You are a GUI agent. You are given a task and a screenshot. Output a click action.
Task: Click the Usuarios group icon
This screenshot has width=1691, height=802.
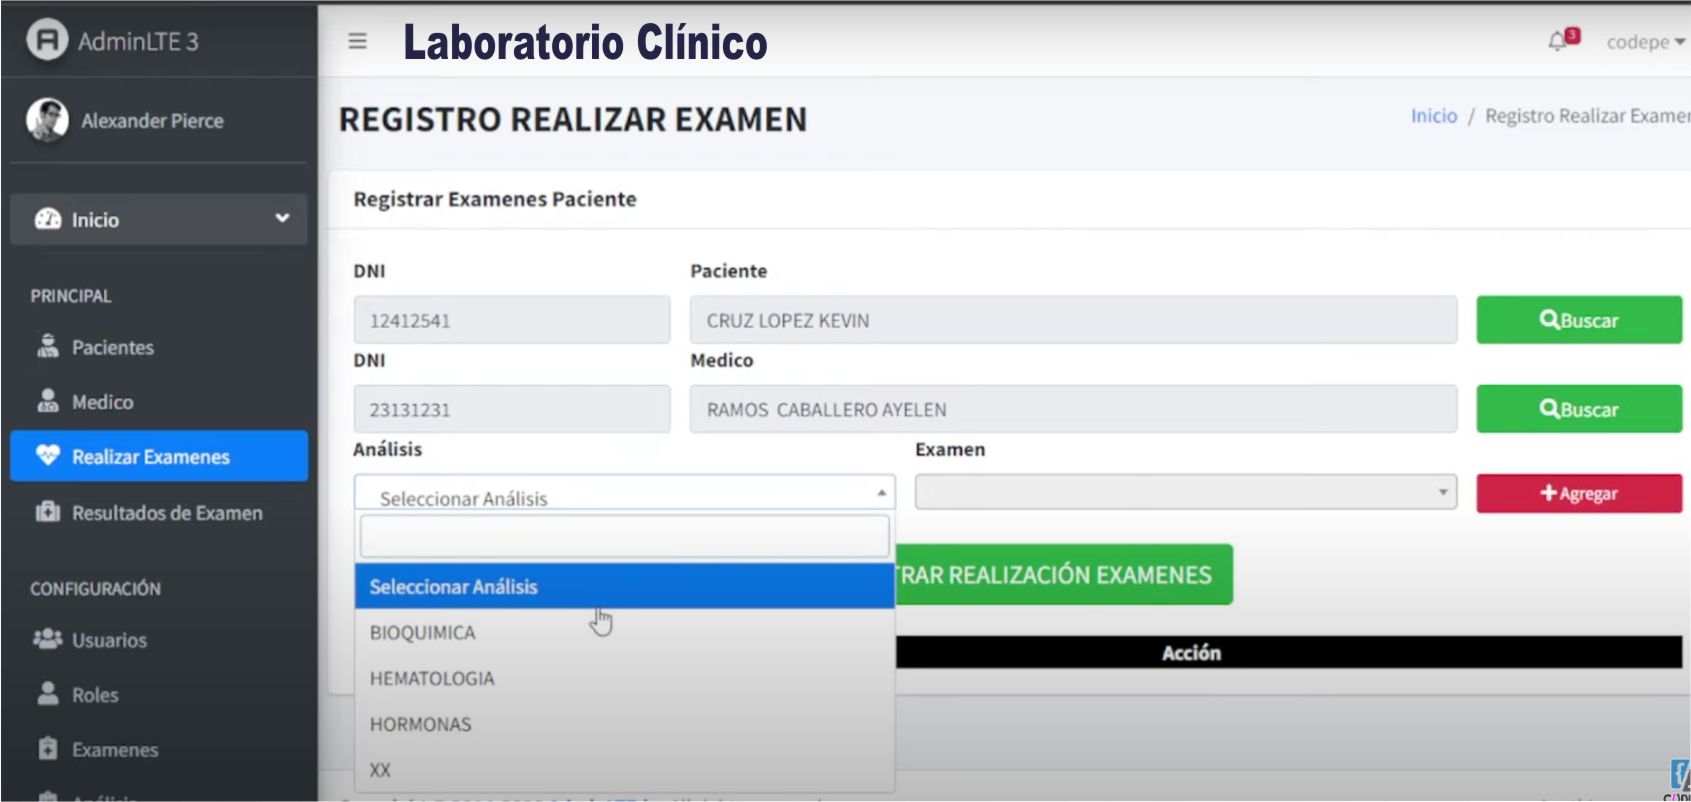coord(47,639)
